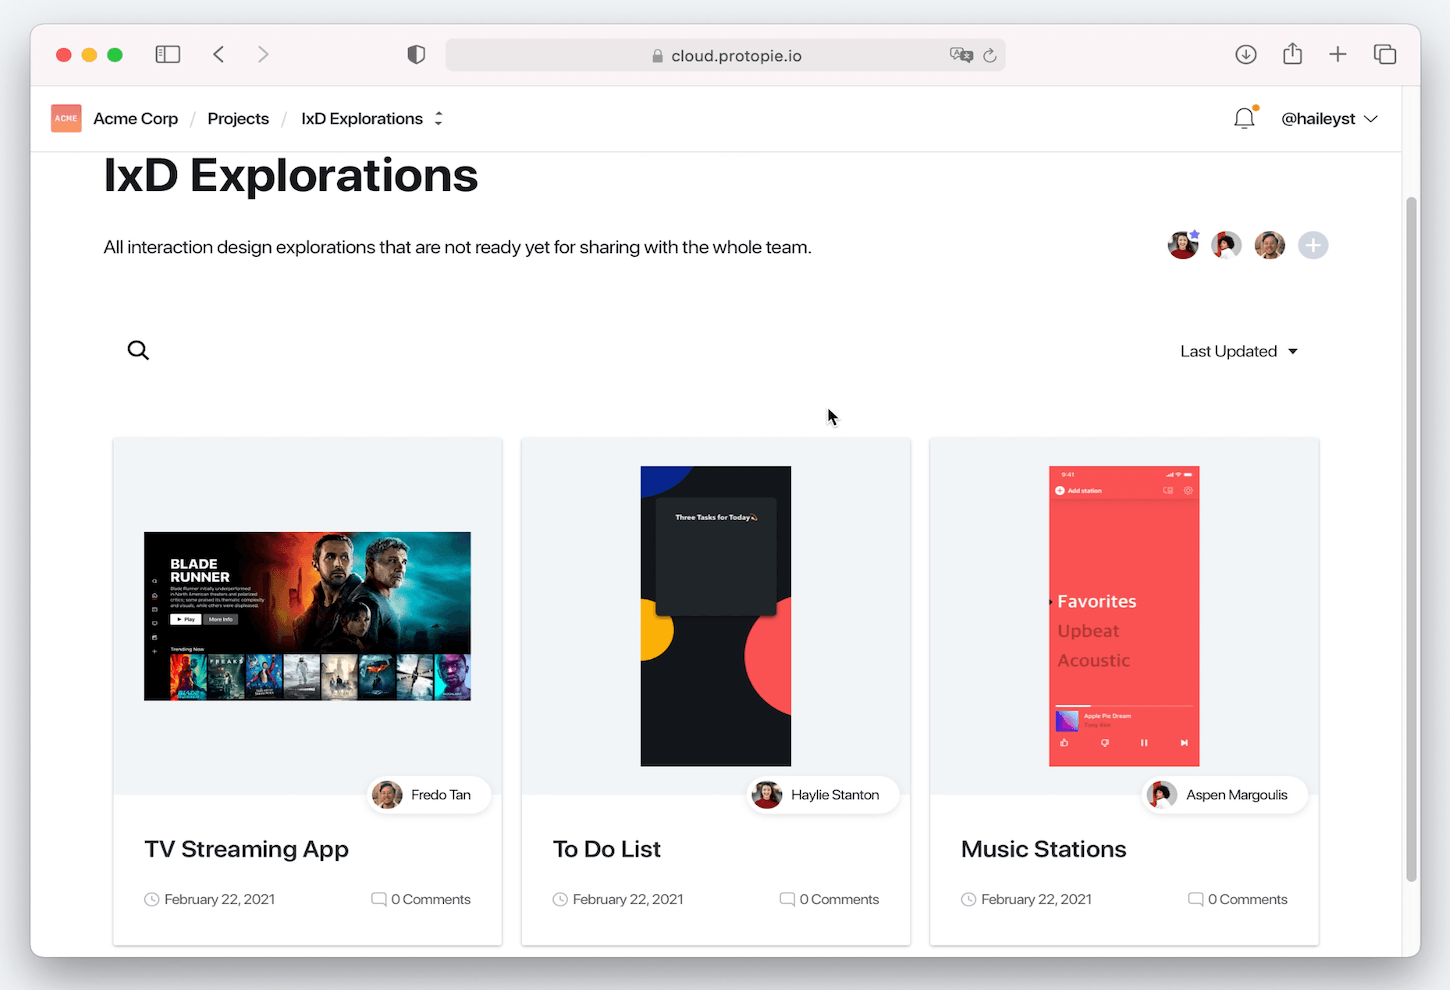
Task: Reload the page with refresh icon
Action: click(990, 55)
